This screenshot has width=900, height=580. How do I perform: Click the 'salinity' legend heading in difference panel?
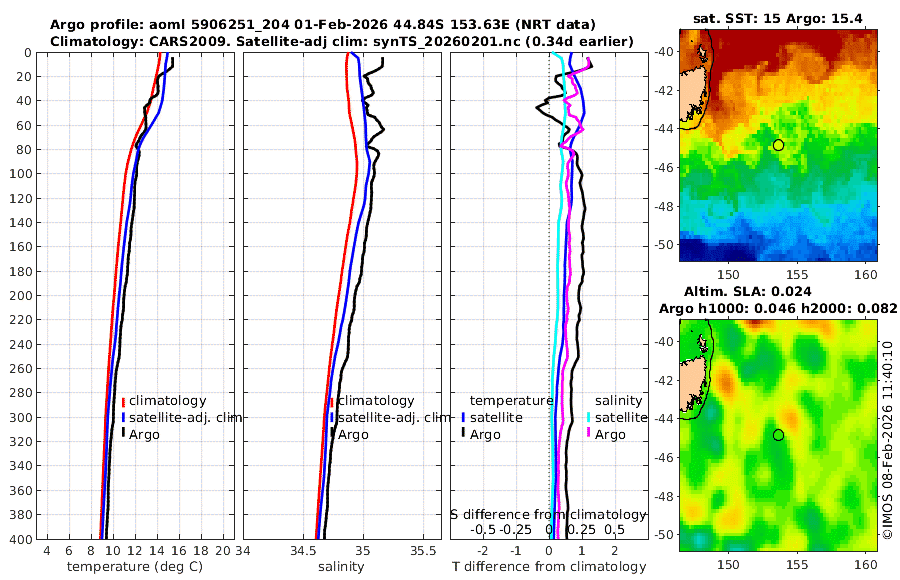618,401
